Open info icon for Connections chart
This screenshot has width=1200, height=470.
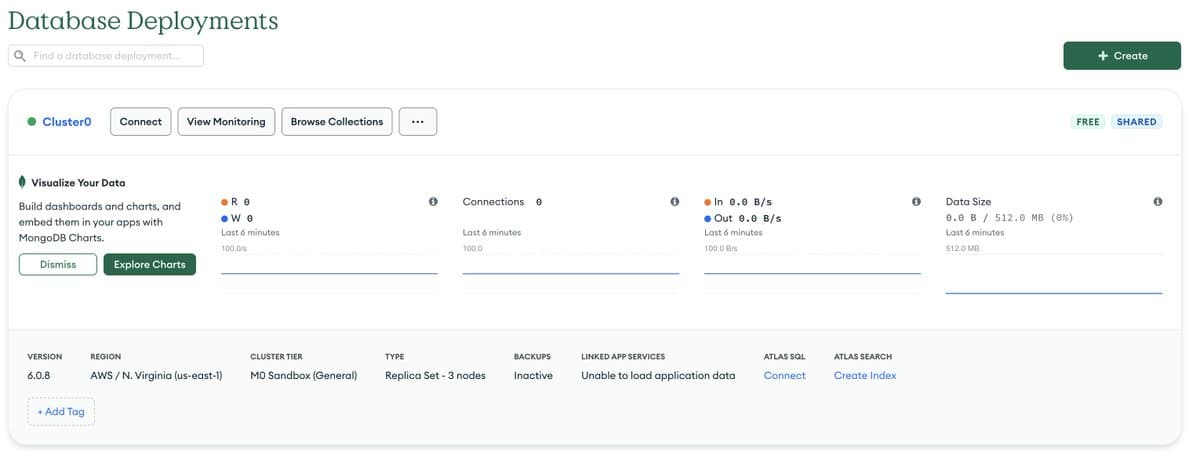pyautogui.click(x=675, y=202)
